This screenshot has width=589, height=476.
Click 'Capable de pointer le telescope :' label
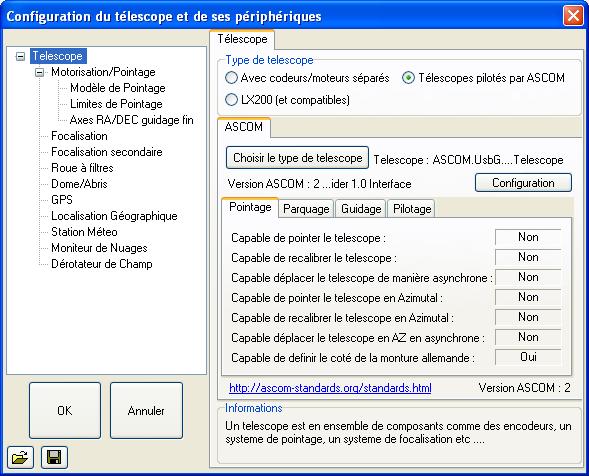pos(308,238)
